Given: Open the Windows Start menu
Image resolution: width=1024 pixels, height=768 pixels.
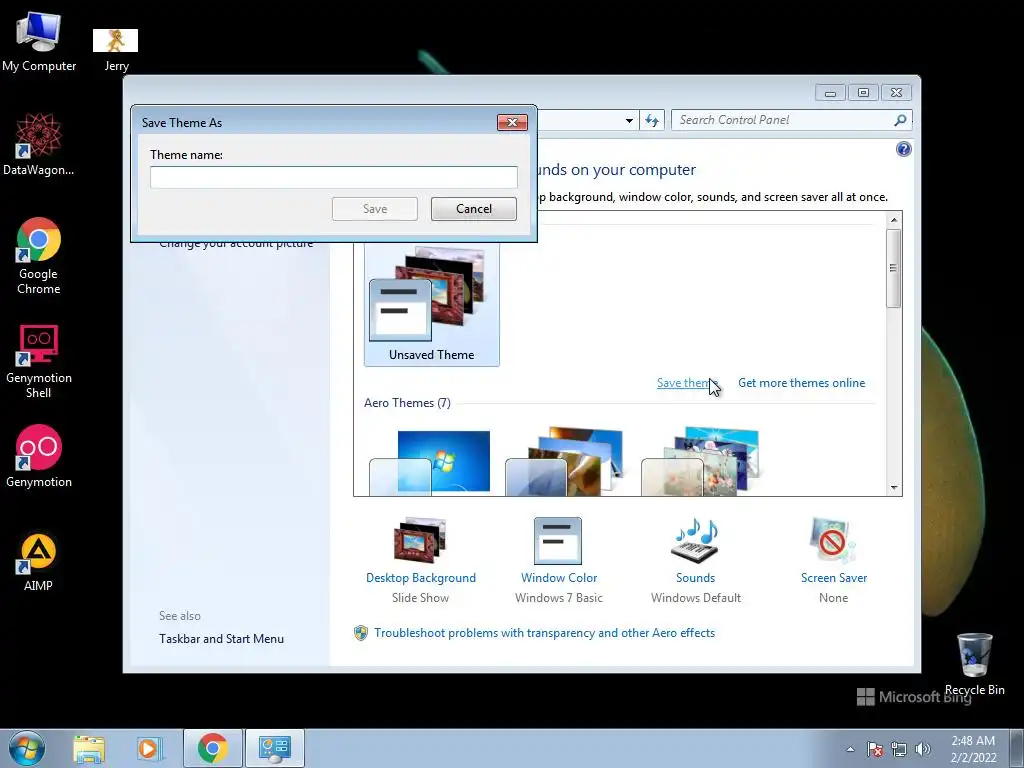Looking at the screenshot, I should [x=27, y=748].
